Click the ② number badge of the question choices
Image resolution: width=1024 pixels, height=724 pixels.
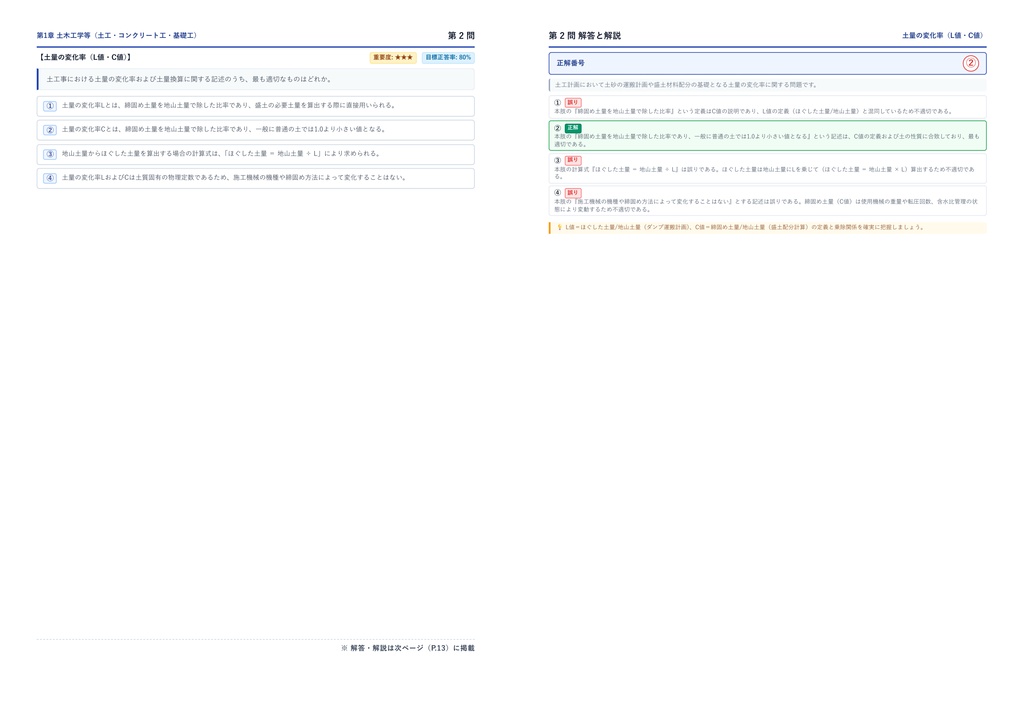[50, 130]
